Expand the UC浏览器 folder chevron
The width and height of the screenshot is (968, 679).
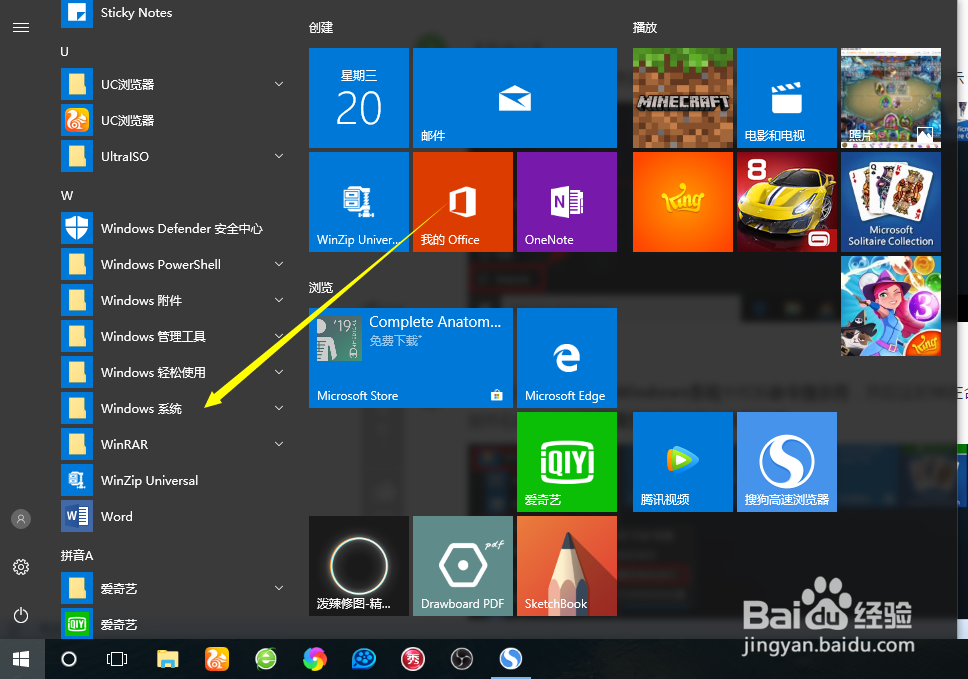click(279, 84)
